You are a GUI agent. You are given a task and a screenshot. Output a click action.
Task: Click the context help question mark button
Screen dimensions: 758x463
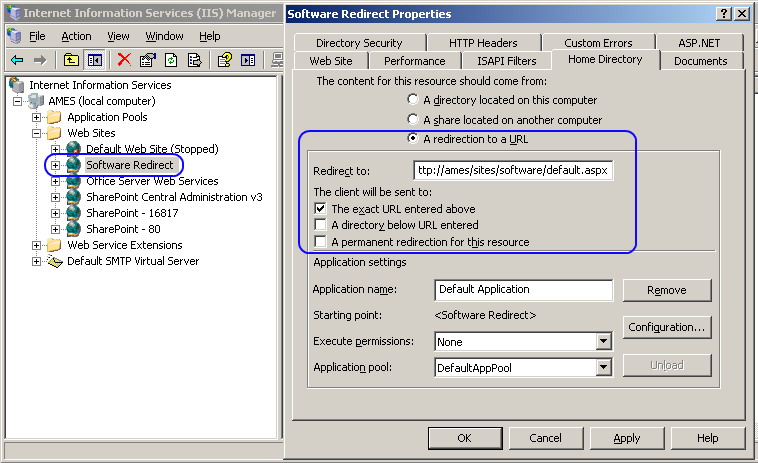(723, 14)
